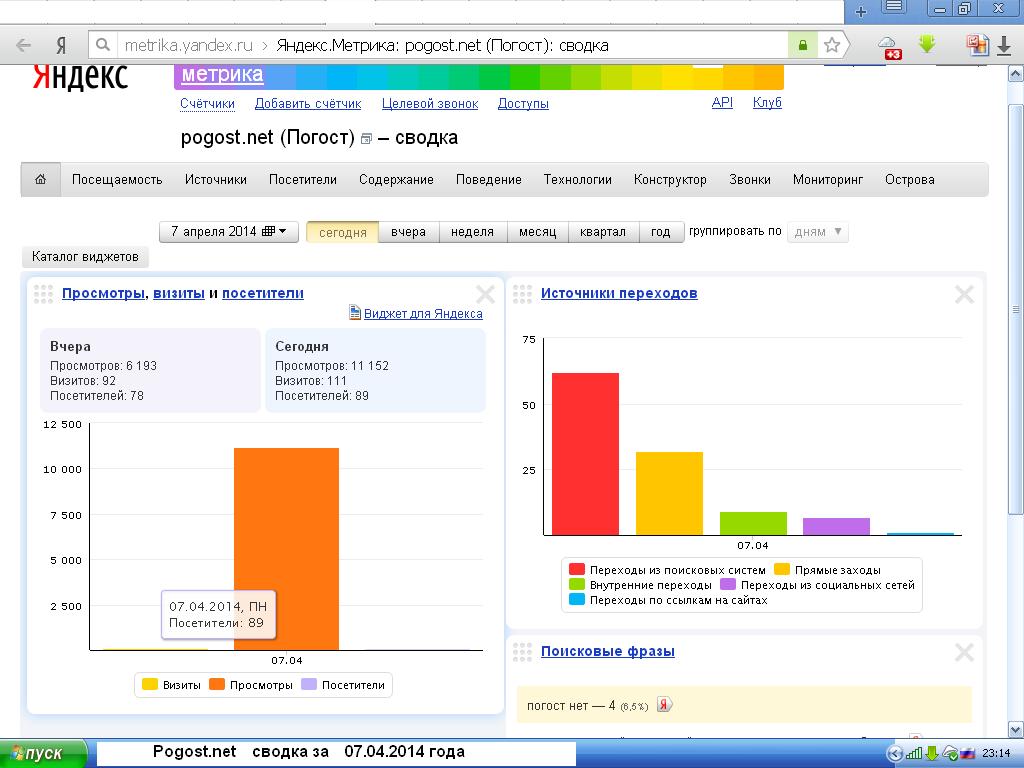Open the Посещаемость menu
This screenshot has height=768, width=1024.
coord(117,180)
